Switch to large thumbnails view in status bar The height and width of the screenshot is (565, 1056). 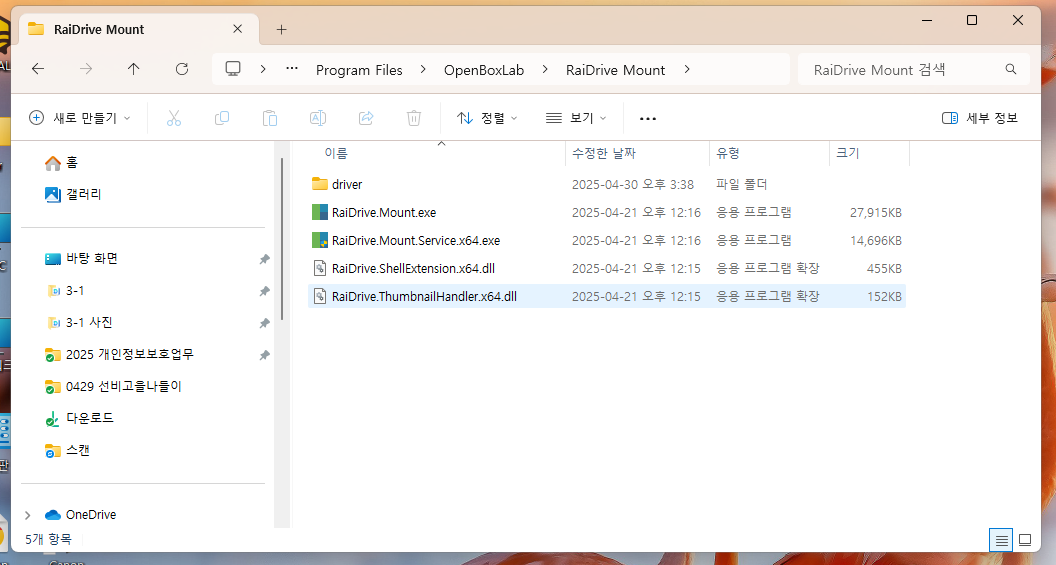tap(1025, 540)
